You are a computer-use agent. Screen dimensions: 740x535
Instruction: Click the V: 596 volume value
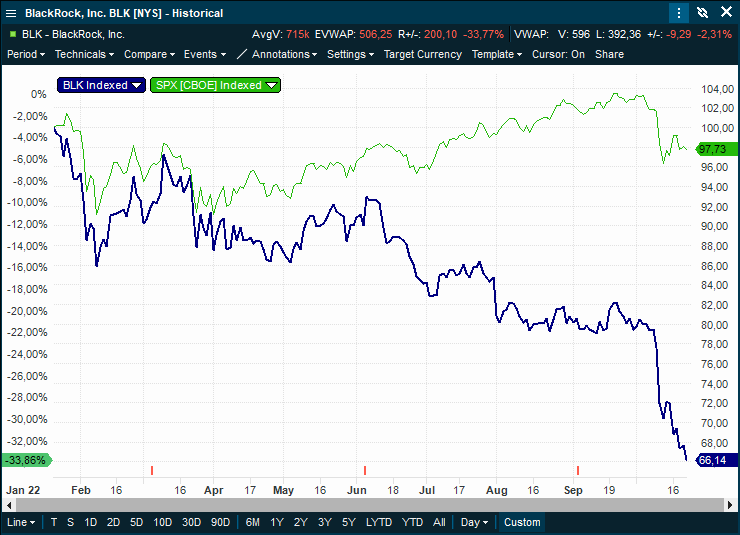[x=573, y=34]
